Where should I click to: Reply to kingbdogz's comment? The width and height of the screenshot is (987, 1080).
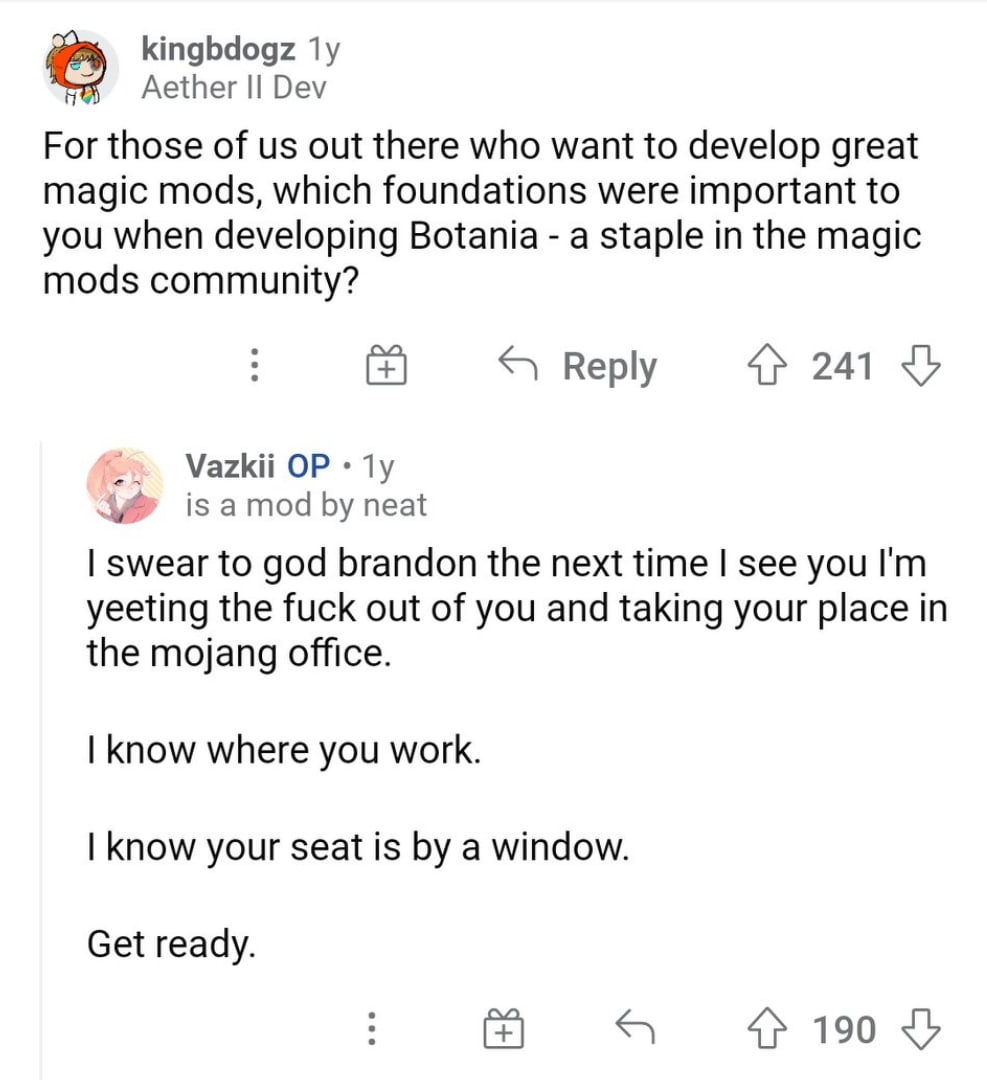[578, 365]
